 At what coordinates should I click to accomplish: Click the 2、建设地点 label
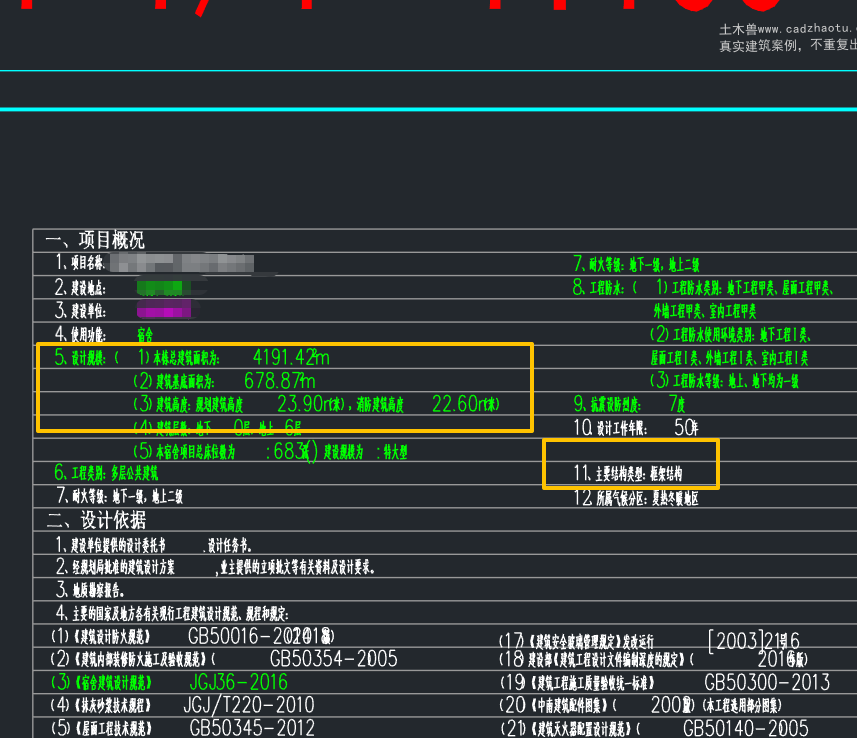tap(80, 288)
